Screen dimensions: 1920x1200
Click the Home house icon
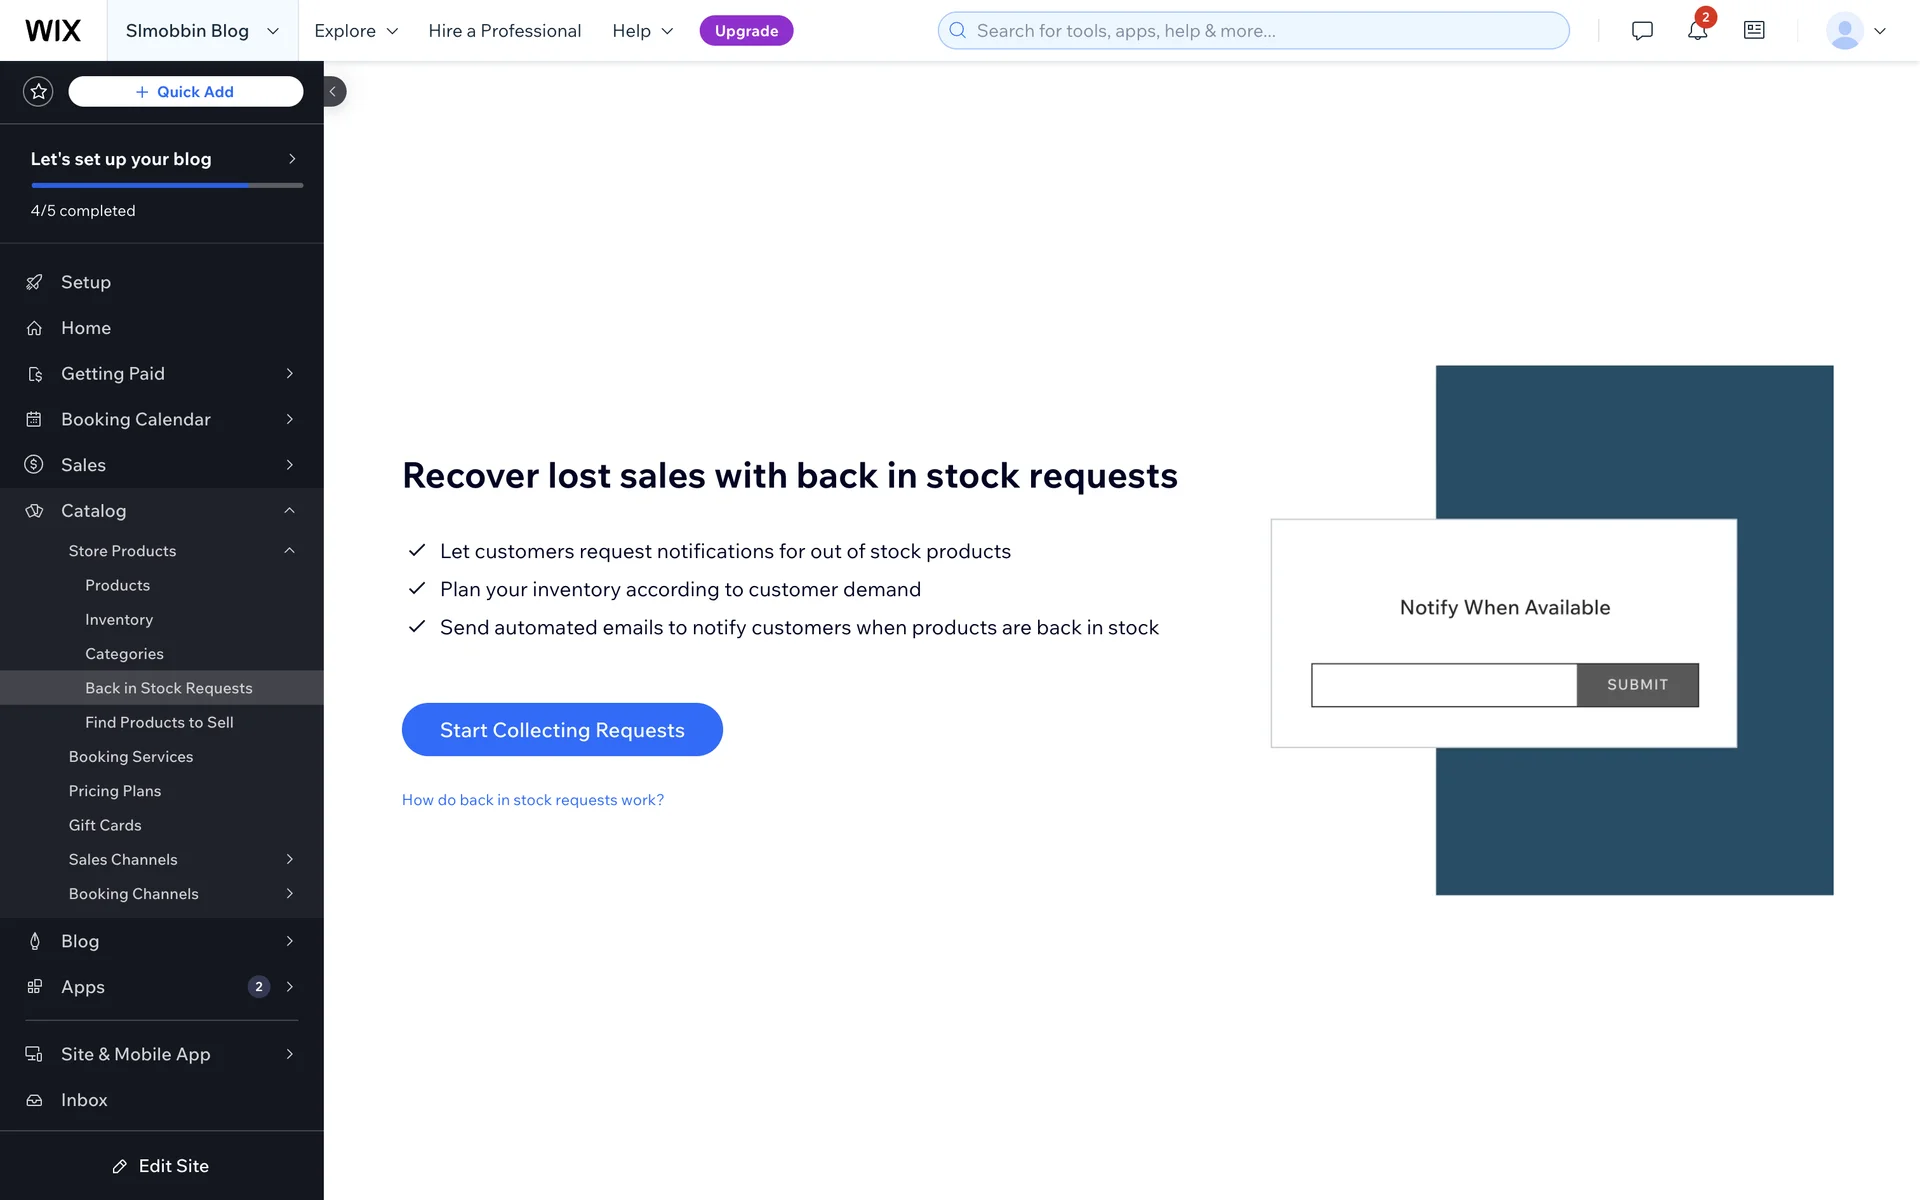pyautogui.click(x=34, y=328)
